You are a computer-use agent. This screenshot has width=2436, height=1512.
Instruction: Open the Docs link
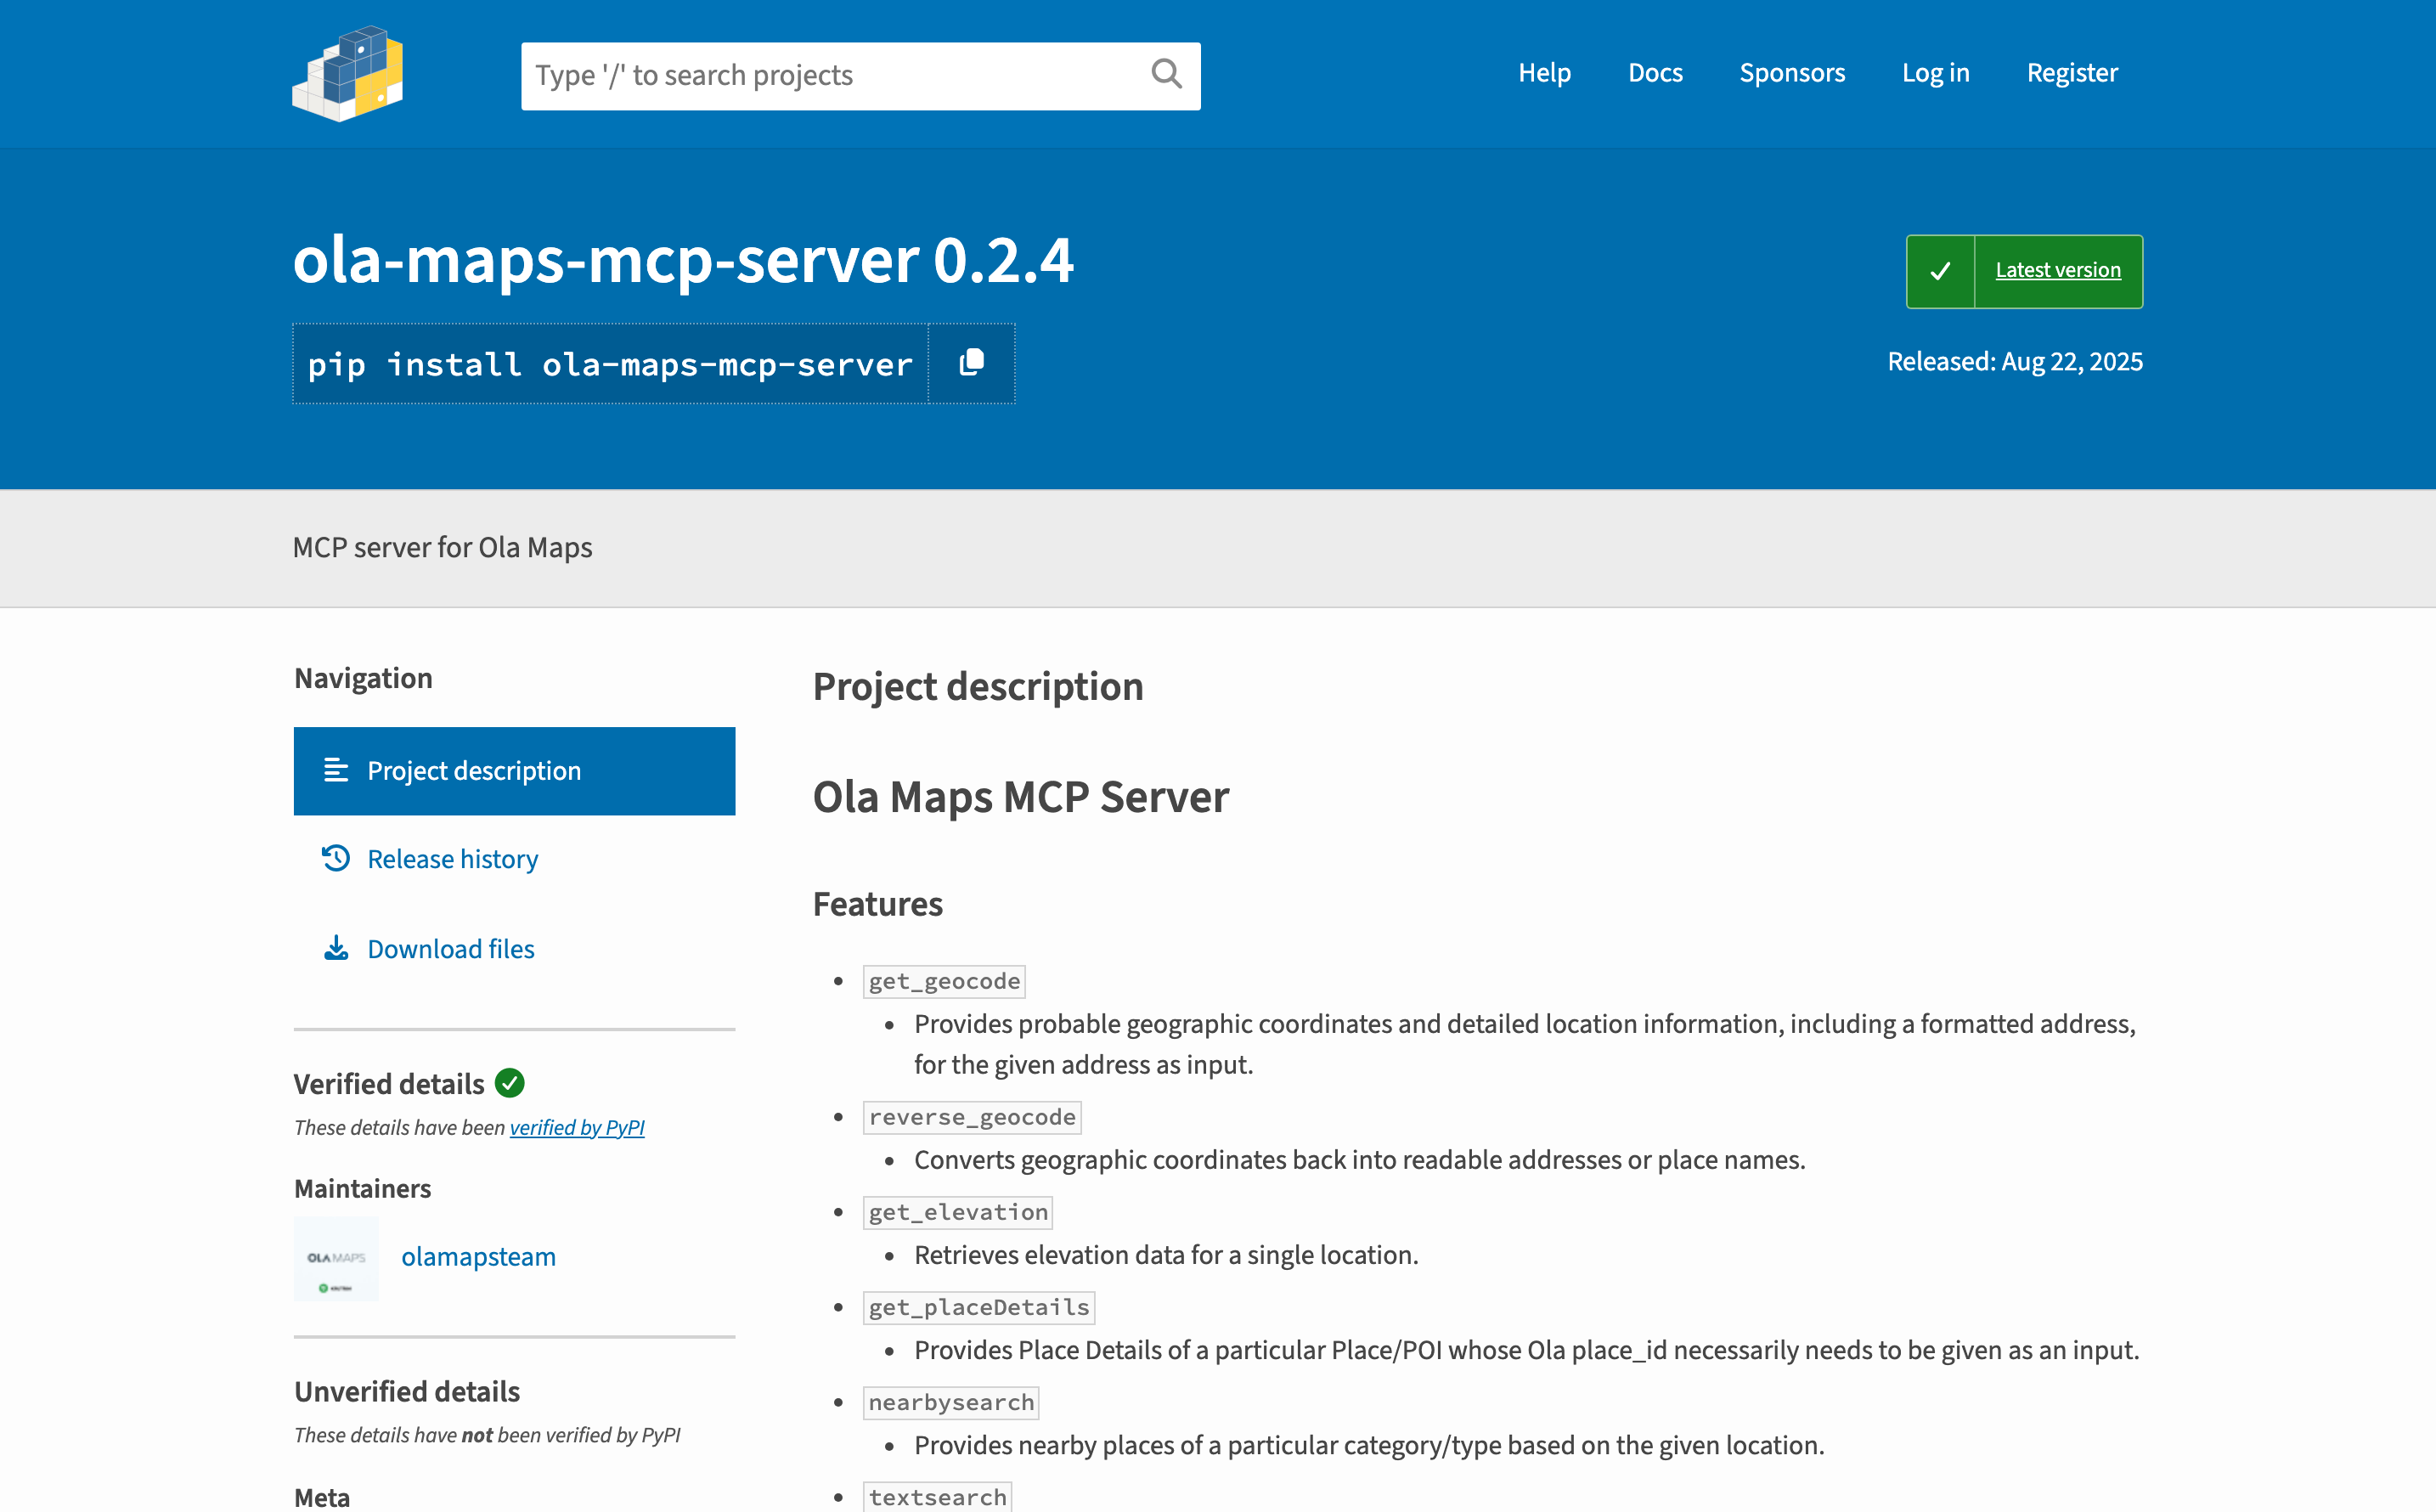[x=1655, y=73]
